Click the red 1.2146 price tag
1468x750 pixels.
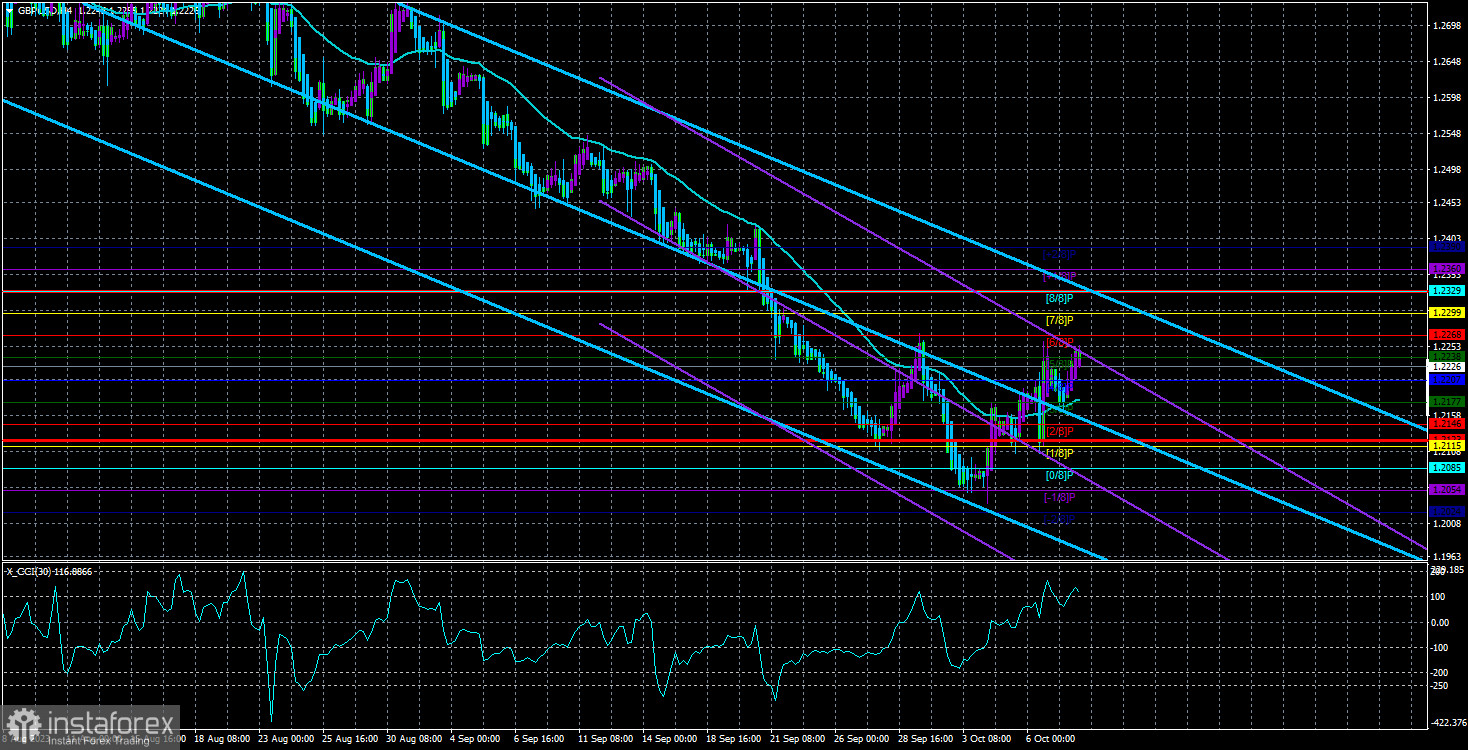pos(1447,424)
